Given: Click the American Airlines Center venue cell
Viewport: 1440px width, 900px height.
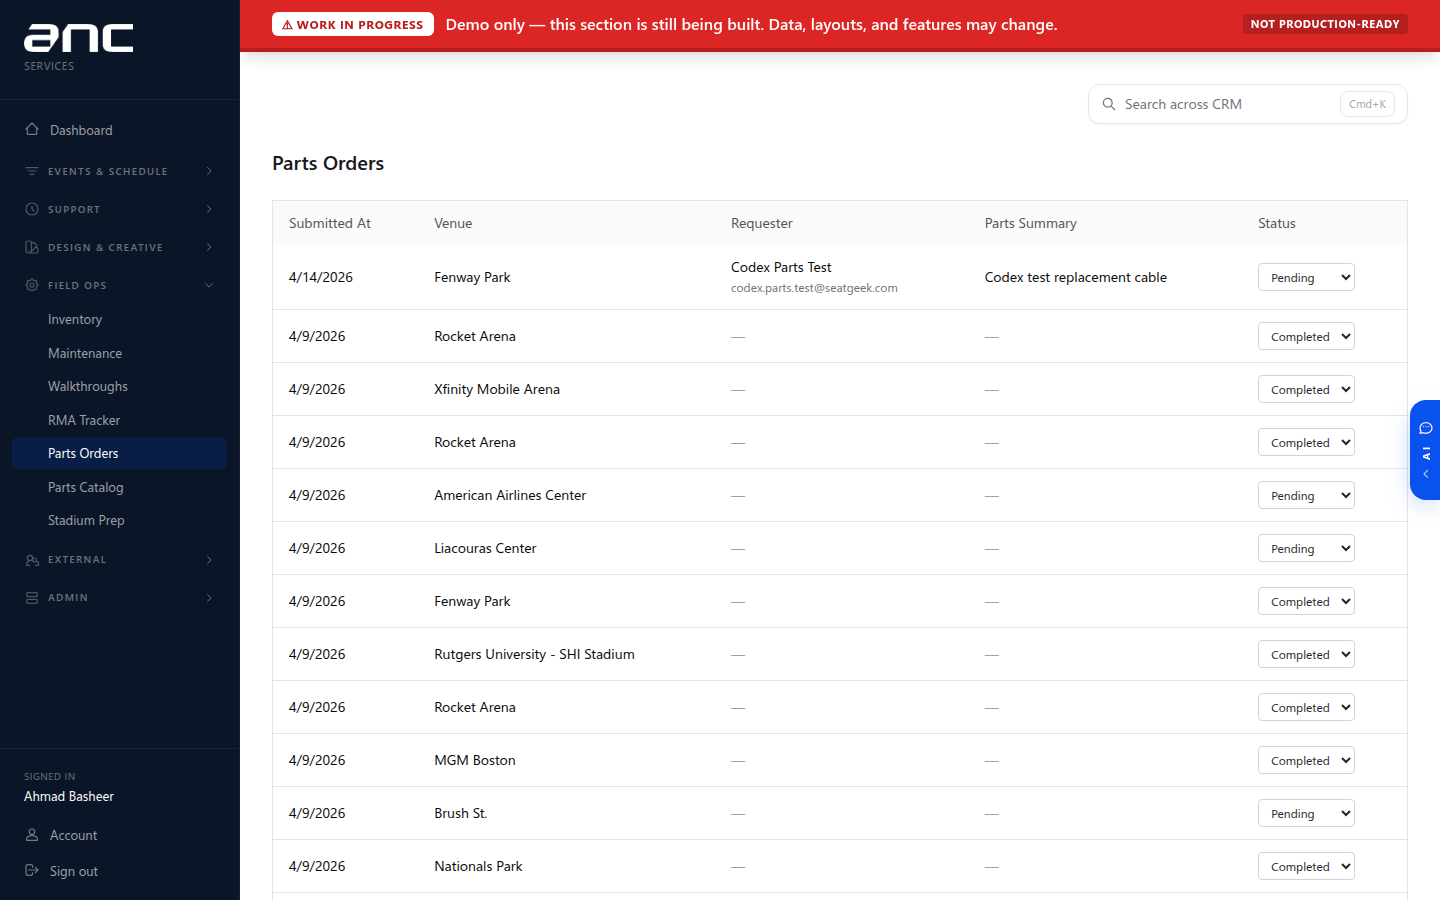Looking at the screenshot, I should (510, 495).
